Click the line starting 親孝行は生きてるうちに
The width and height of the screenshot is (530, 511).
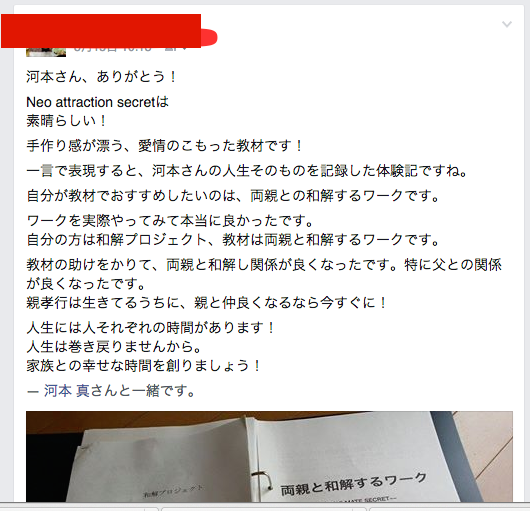pos(207,302)
